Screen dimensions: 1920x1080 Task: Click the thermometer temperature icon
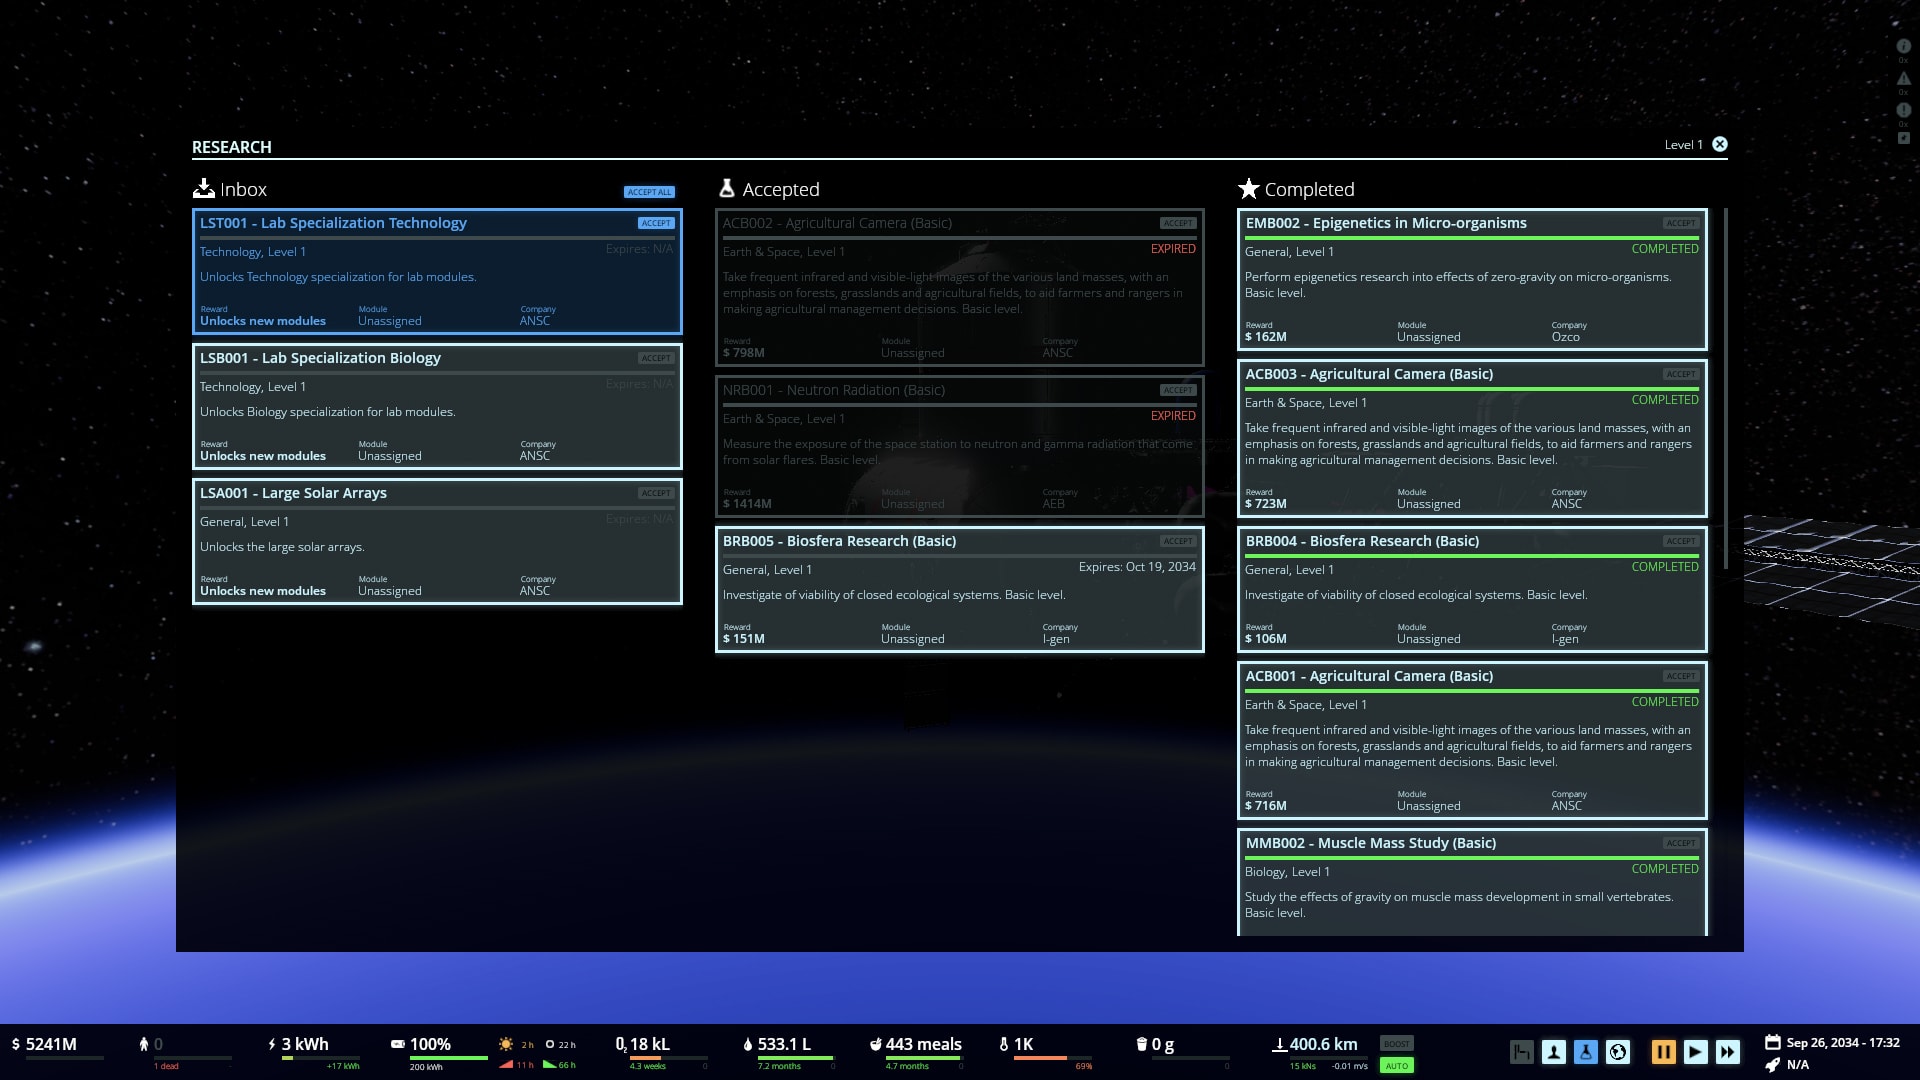1004,1044
